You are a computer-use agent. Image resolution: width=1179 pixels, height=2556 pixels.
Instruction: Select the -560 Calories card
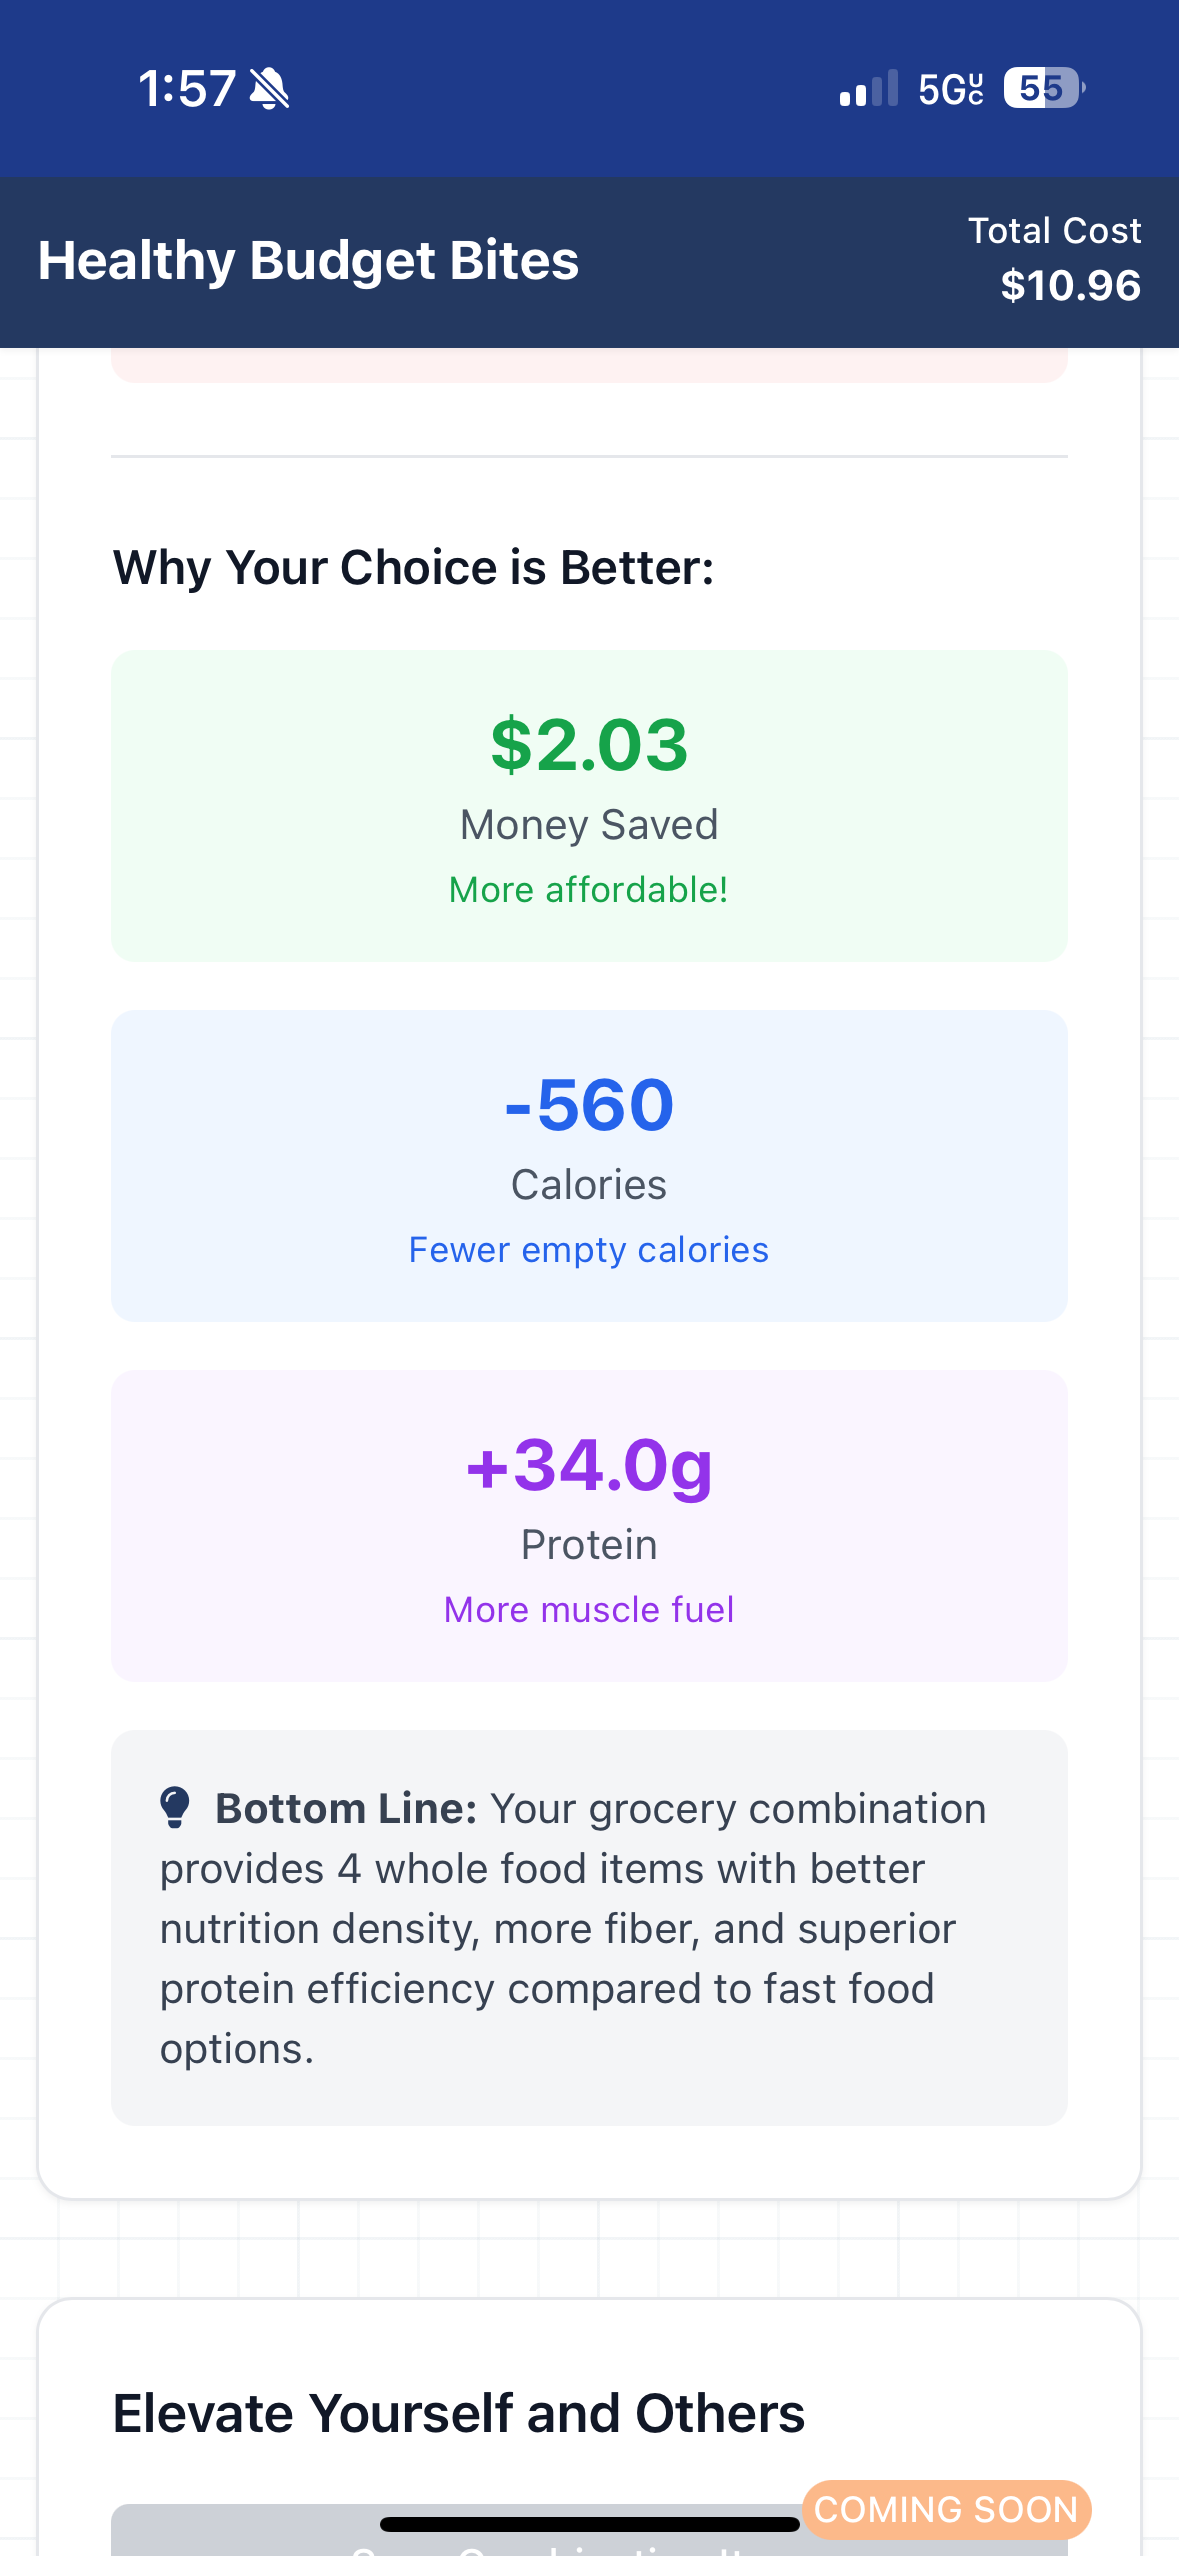(589, 1166)
